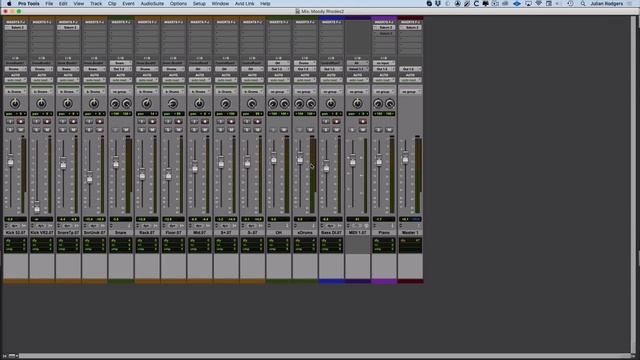Viewport: 640px width, 360px height.
Task: Open Master 1 output selector
Action: click(x=410, y=69)
